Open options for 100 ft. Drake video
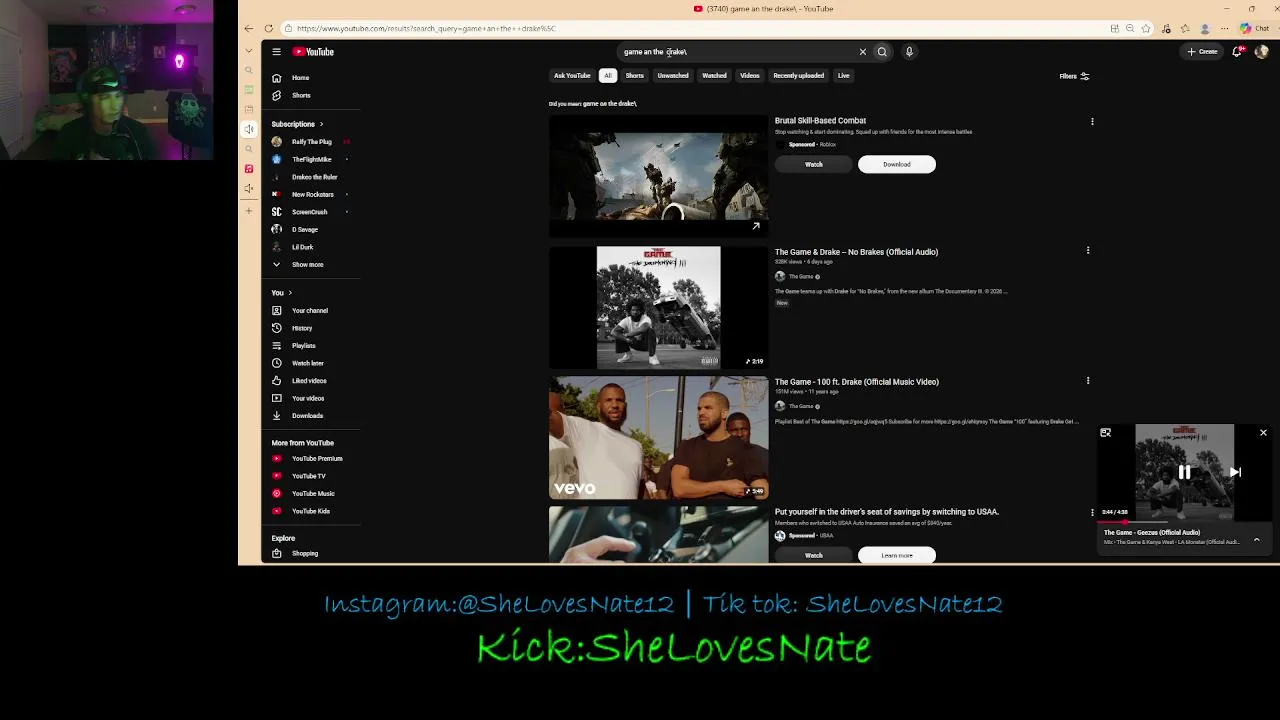 pos(1088,381)
